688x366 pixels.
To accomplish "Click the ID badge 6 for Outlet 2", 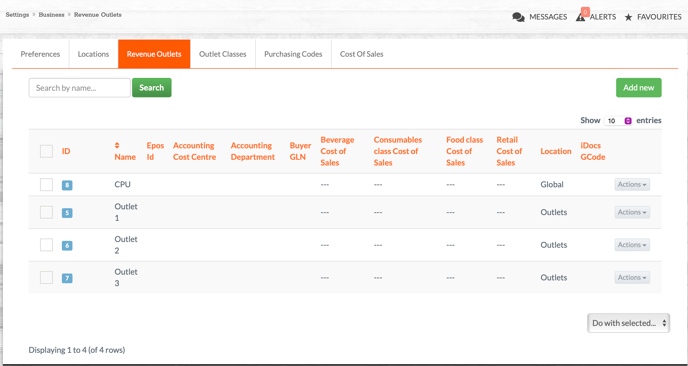I will click(67, 246).
